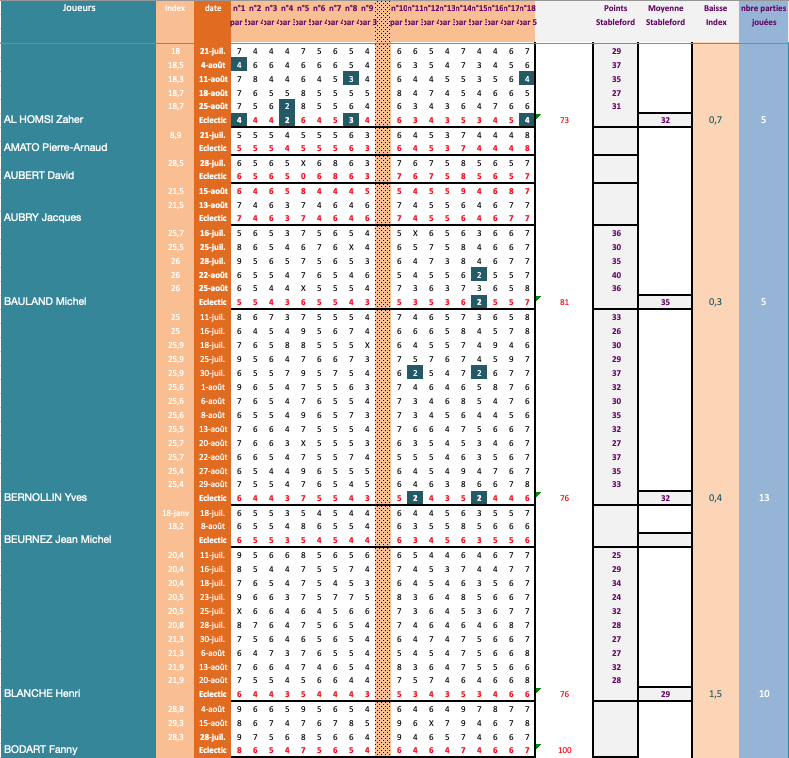Select BODART's 15-août date cell
The image size is (789, 758).
(x=213, y=723)
